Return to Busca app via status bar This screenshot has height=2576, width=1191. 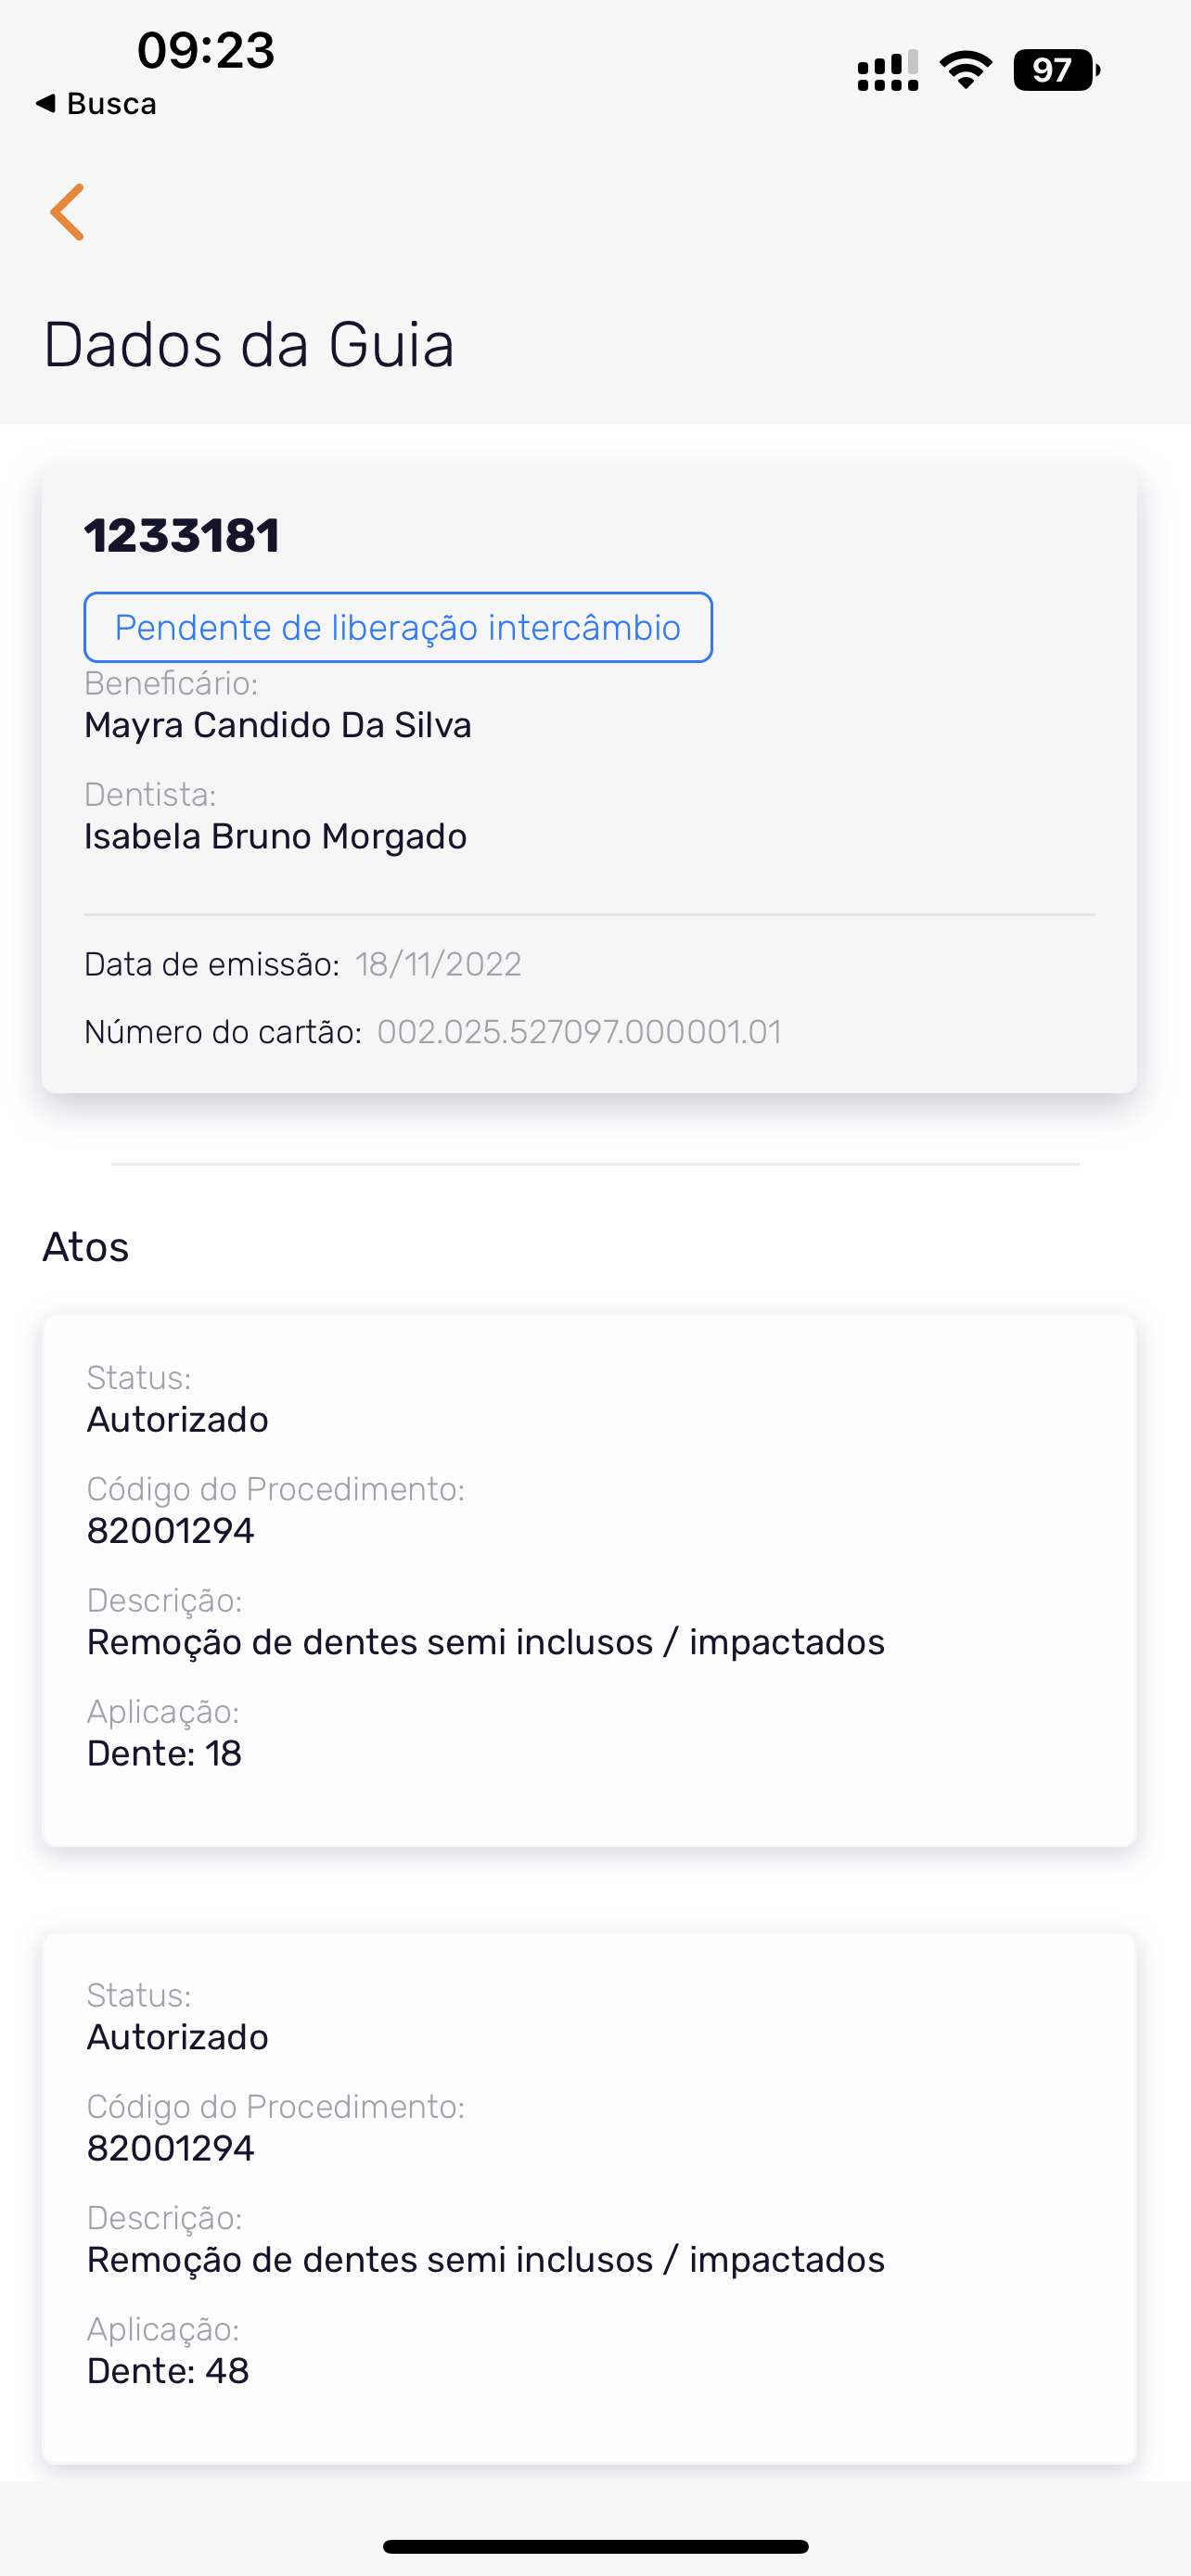point(97,104)
